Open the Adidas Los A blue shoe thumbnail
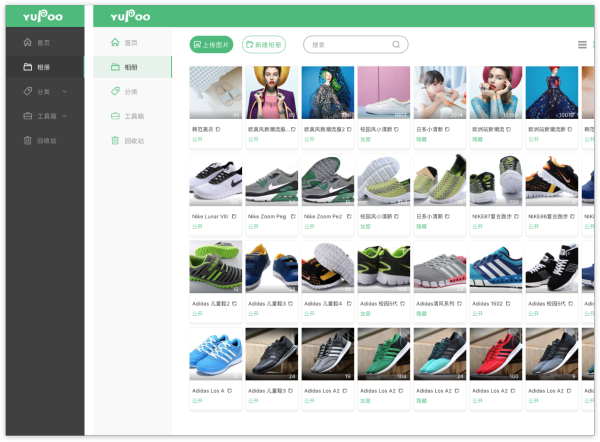The height and width of the screenshot is (442, 600). [x=215, y=354]
